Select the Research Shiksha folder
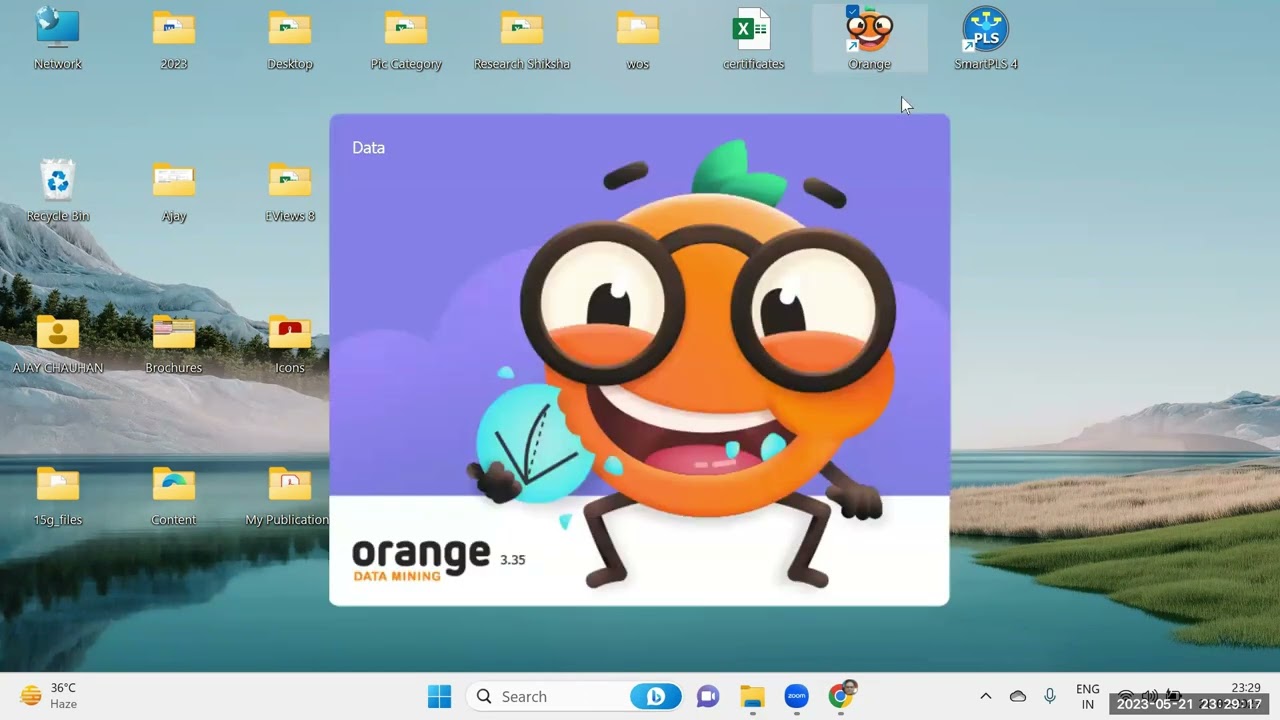The width and height of the screenshot is (1280, 720). pos(522,39)
